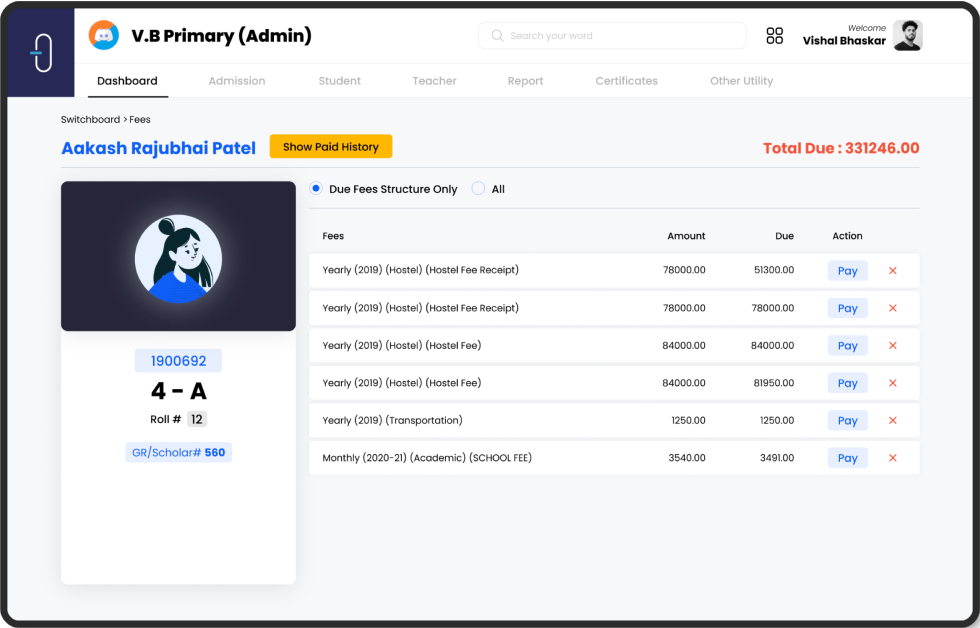980x628 pixels.
Task: Open the Other Utility menu
Action: [x=741, y=81]
